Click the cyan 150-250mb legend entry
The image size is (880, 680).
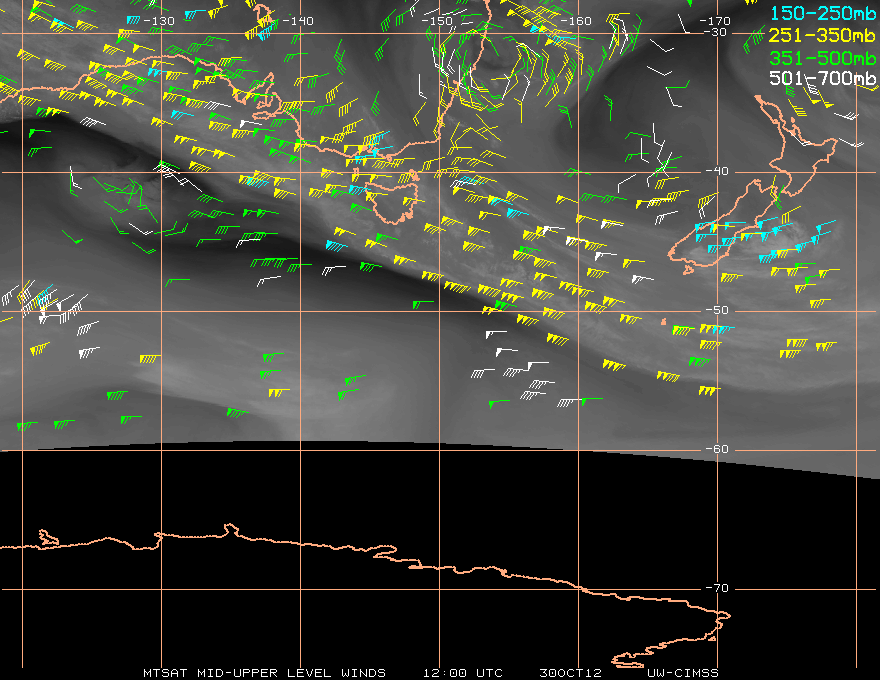point(823,13)
